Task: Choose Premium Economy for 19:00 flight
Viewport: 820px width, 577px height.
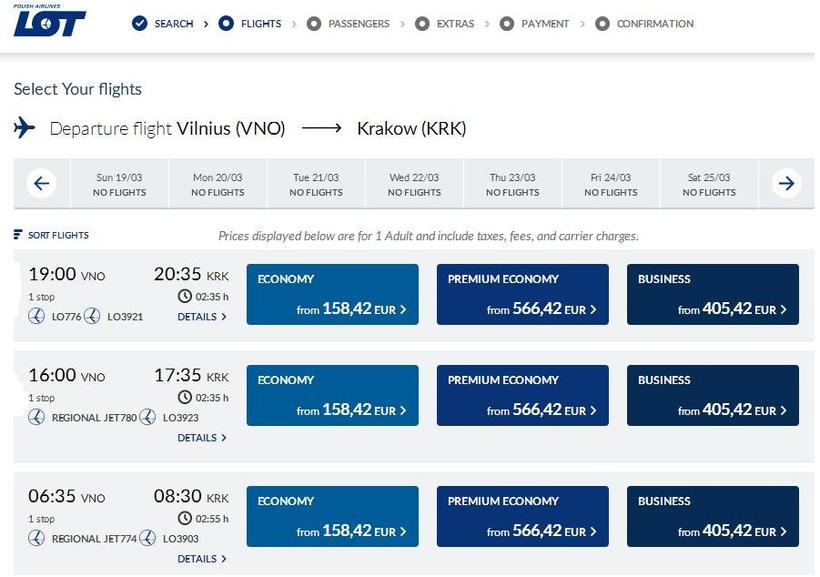Action: pyautogui.click(x=522, y=295)
